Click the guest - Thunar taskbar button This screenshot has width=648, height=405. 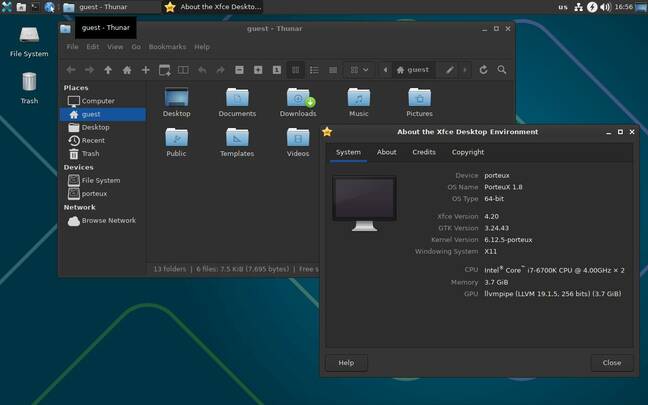(x=111, y=7)
